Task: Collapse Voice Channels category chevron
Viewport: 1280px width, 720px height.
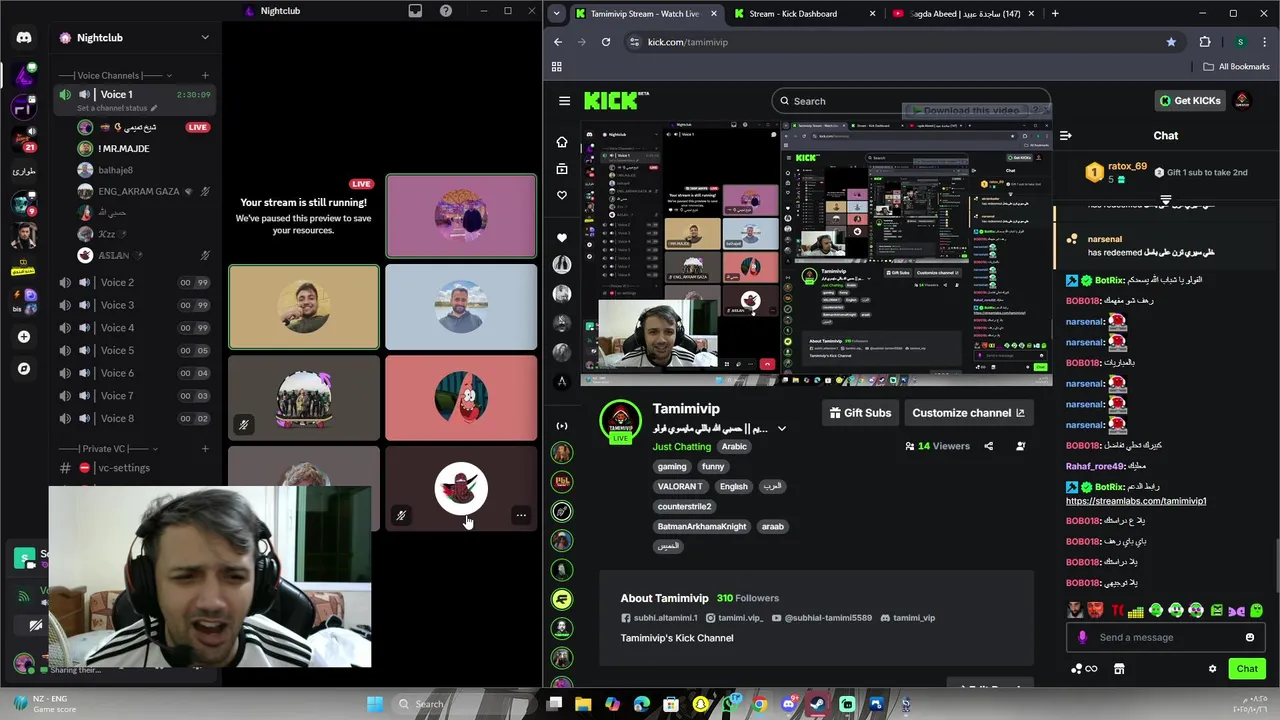Action: click(x=169, y=76)
